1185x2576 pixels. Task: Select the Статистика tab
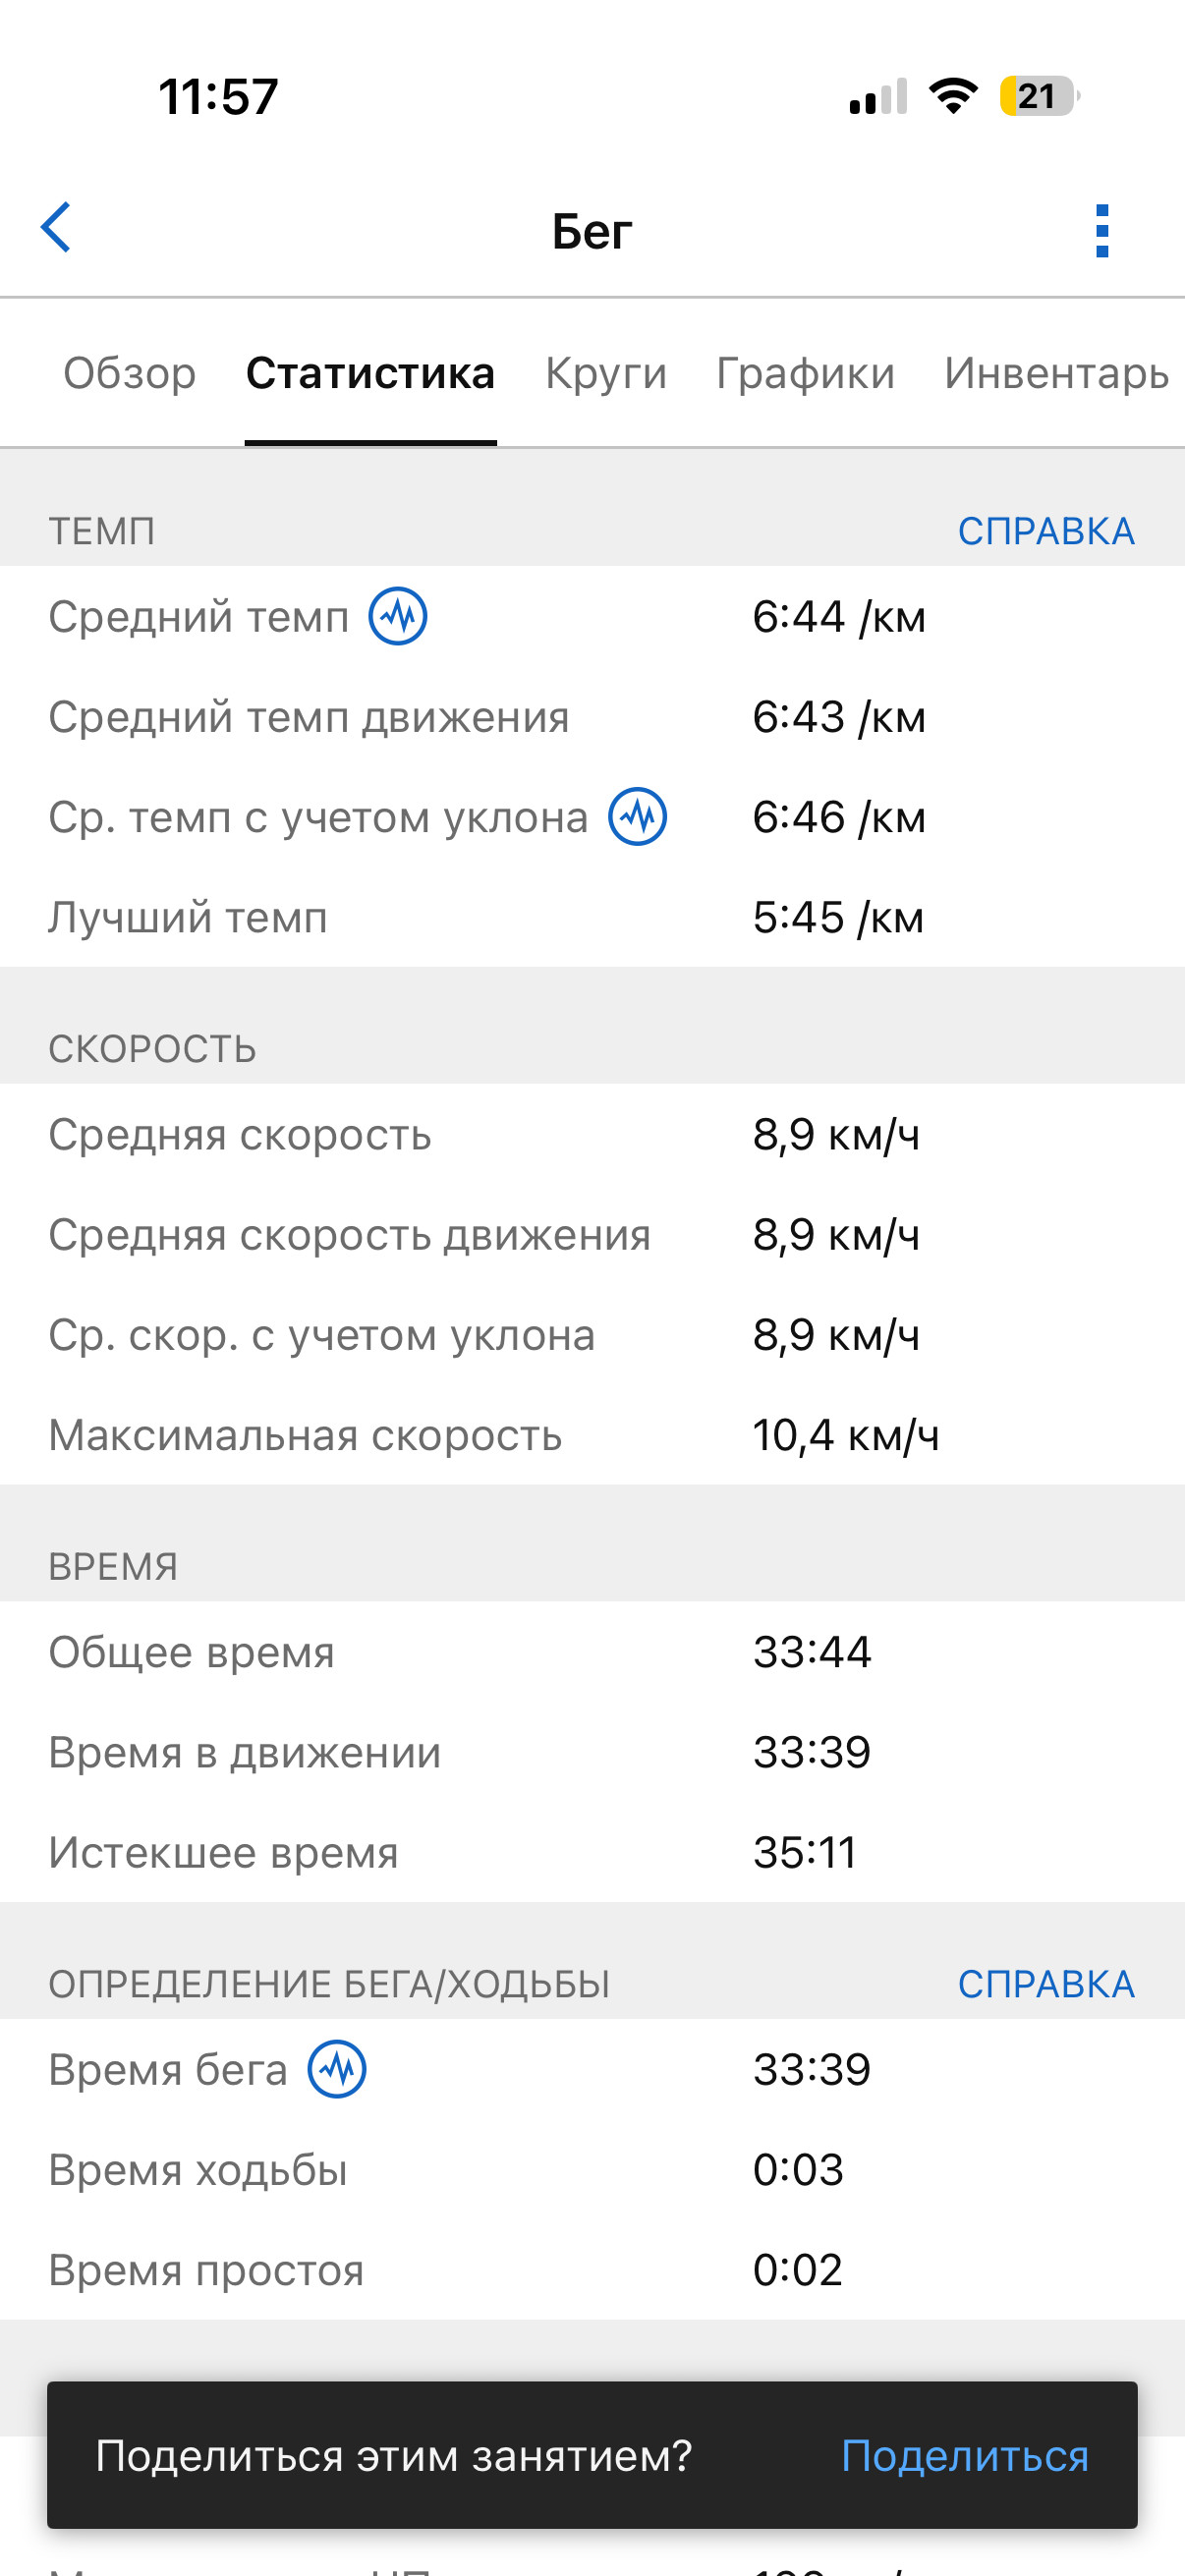click(x=370, y=373)
